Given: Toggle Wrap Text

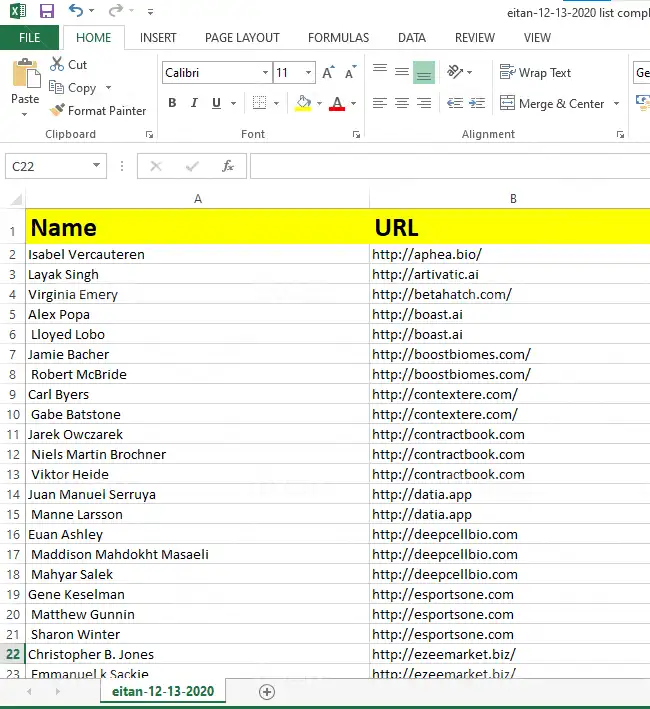Looking at the screenshot, I should click(x=535, y=72).
